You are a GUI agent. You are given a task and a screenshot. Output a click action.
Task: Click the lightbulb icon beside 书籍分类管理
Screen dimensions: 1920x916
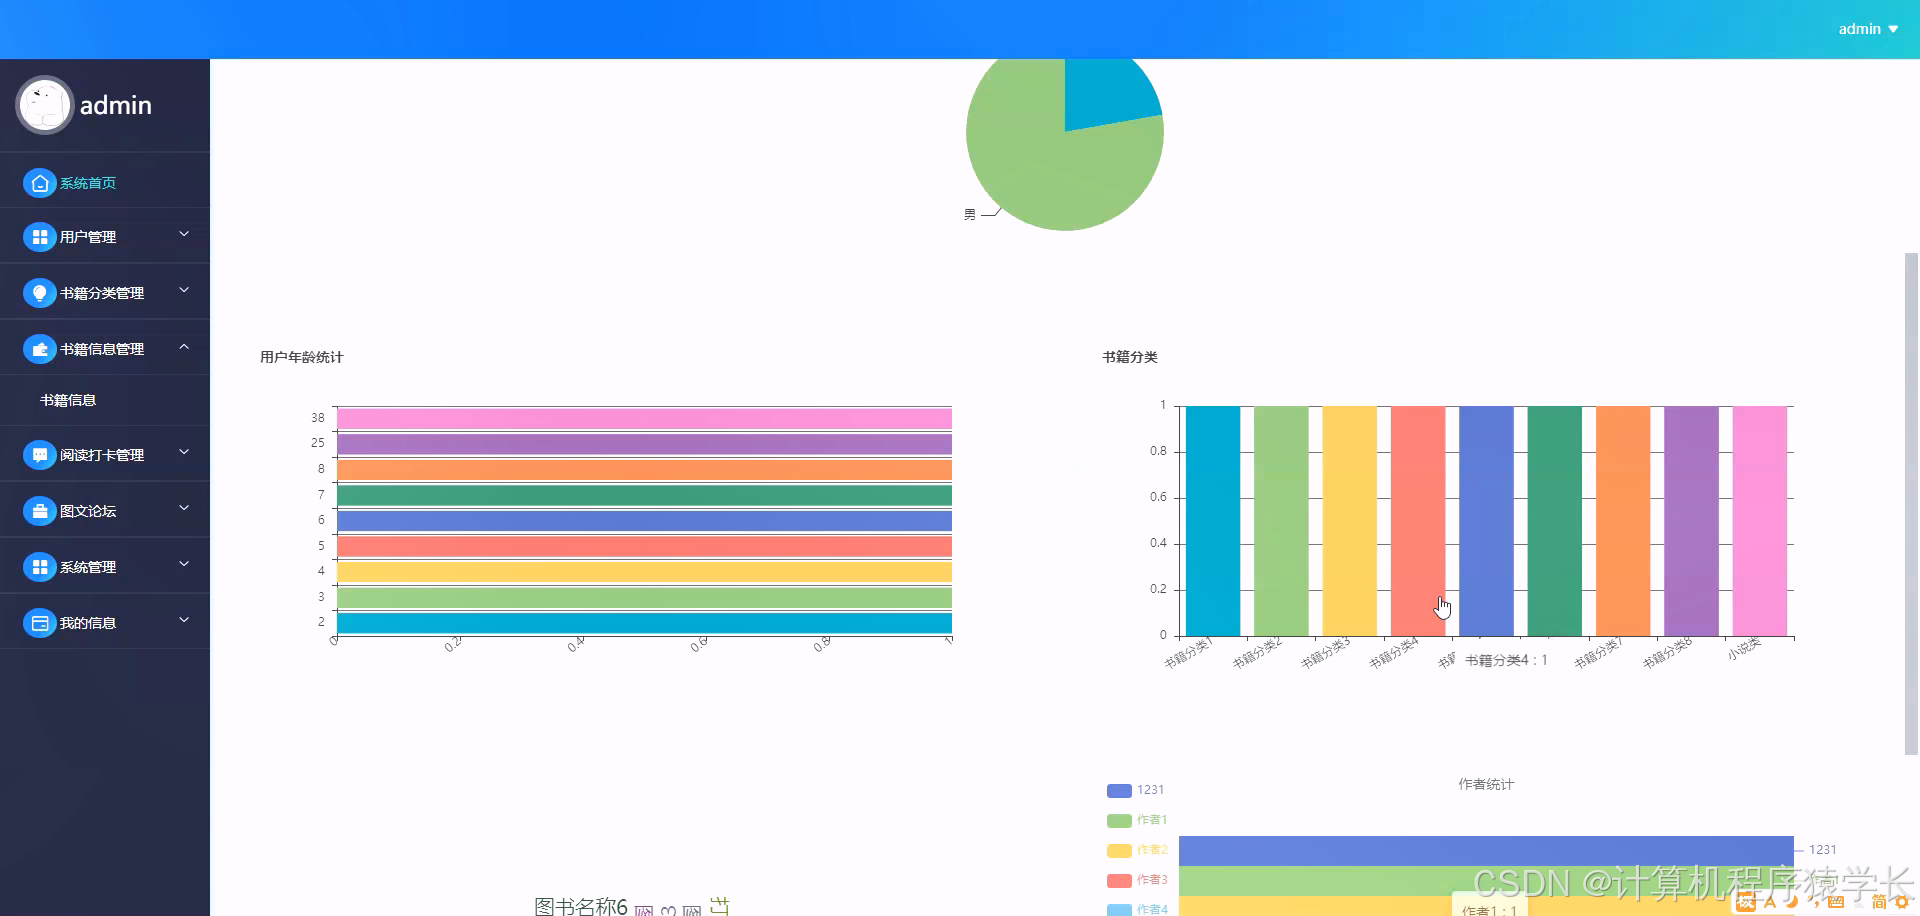tap(39, 293)
